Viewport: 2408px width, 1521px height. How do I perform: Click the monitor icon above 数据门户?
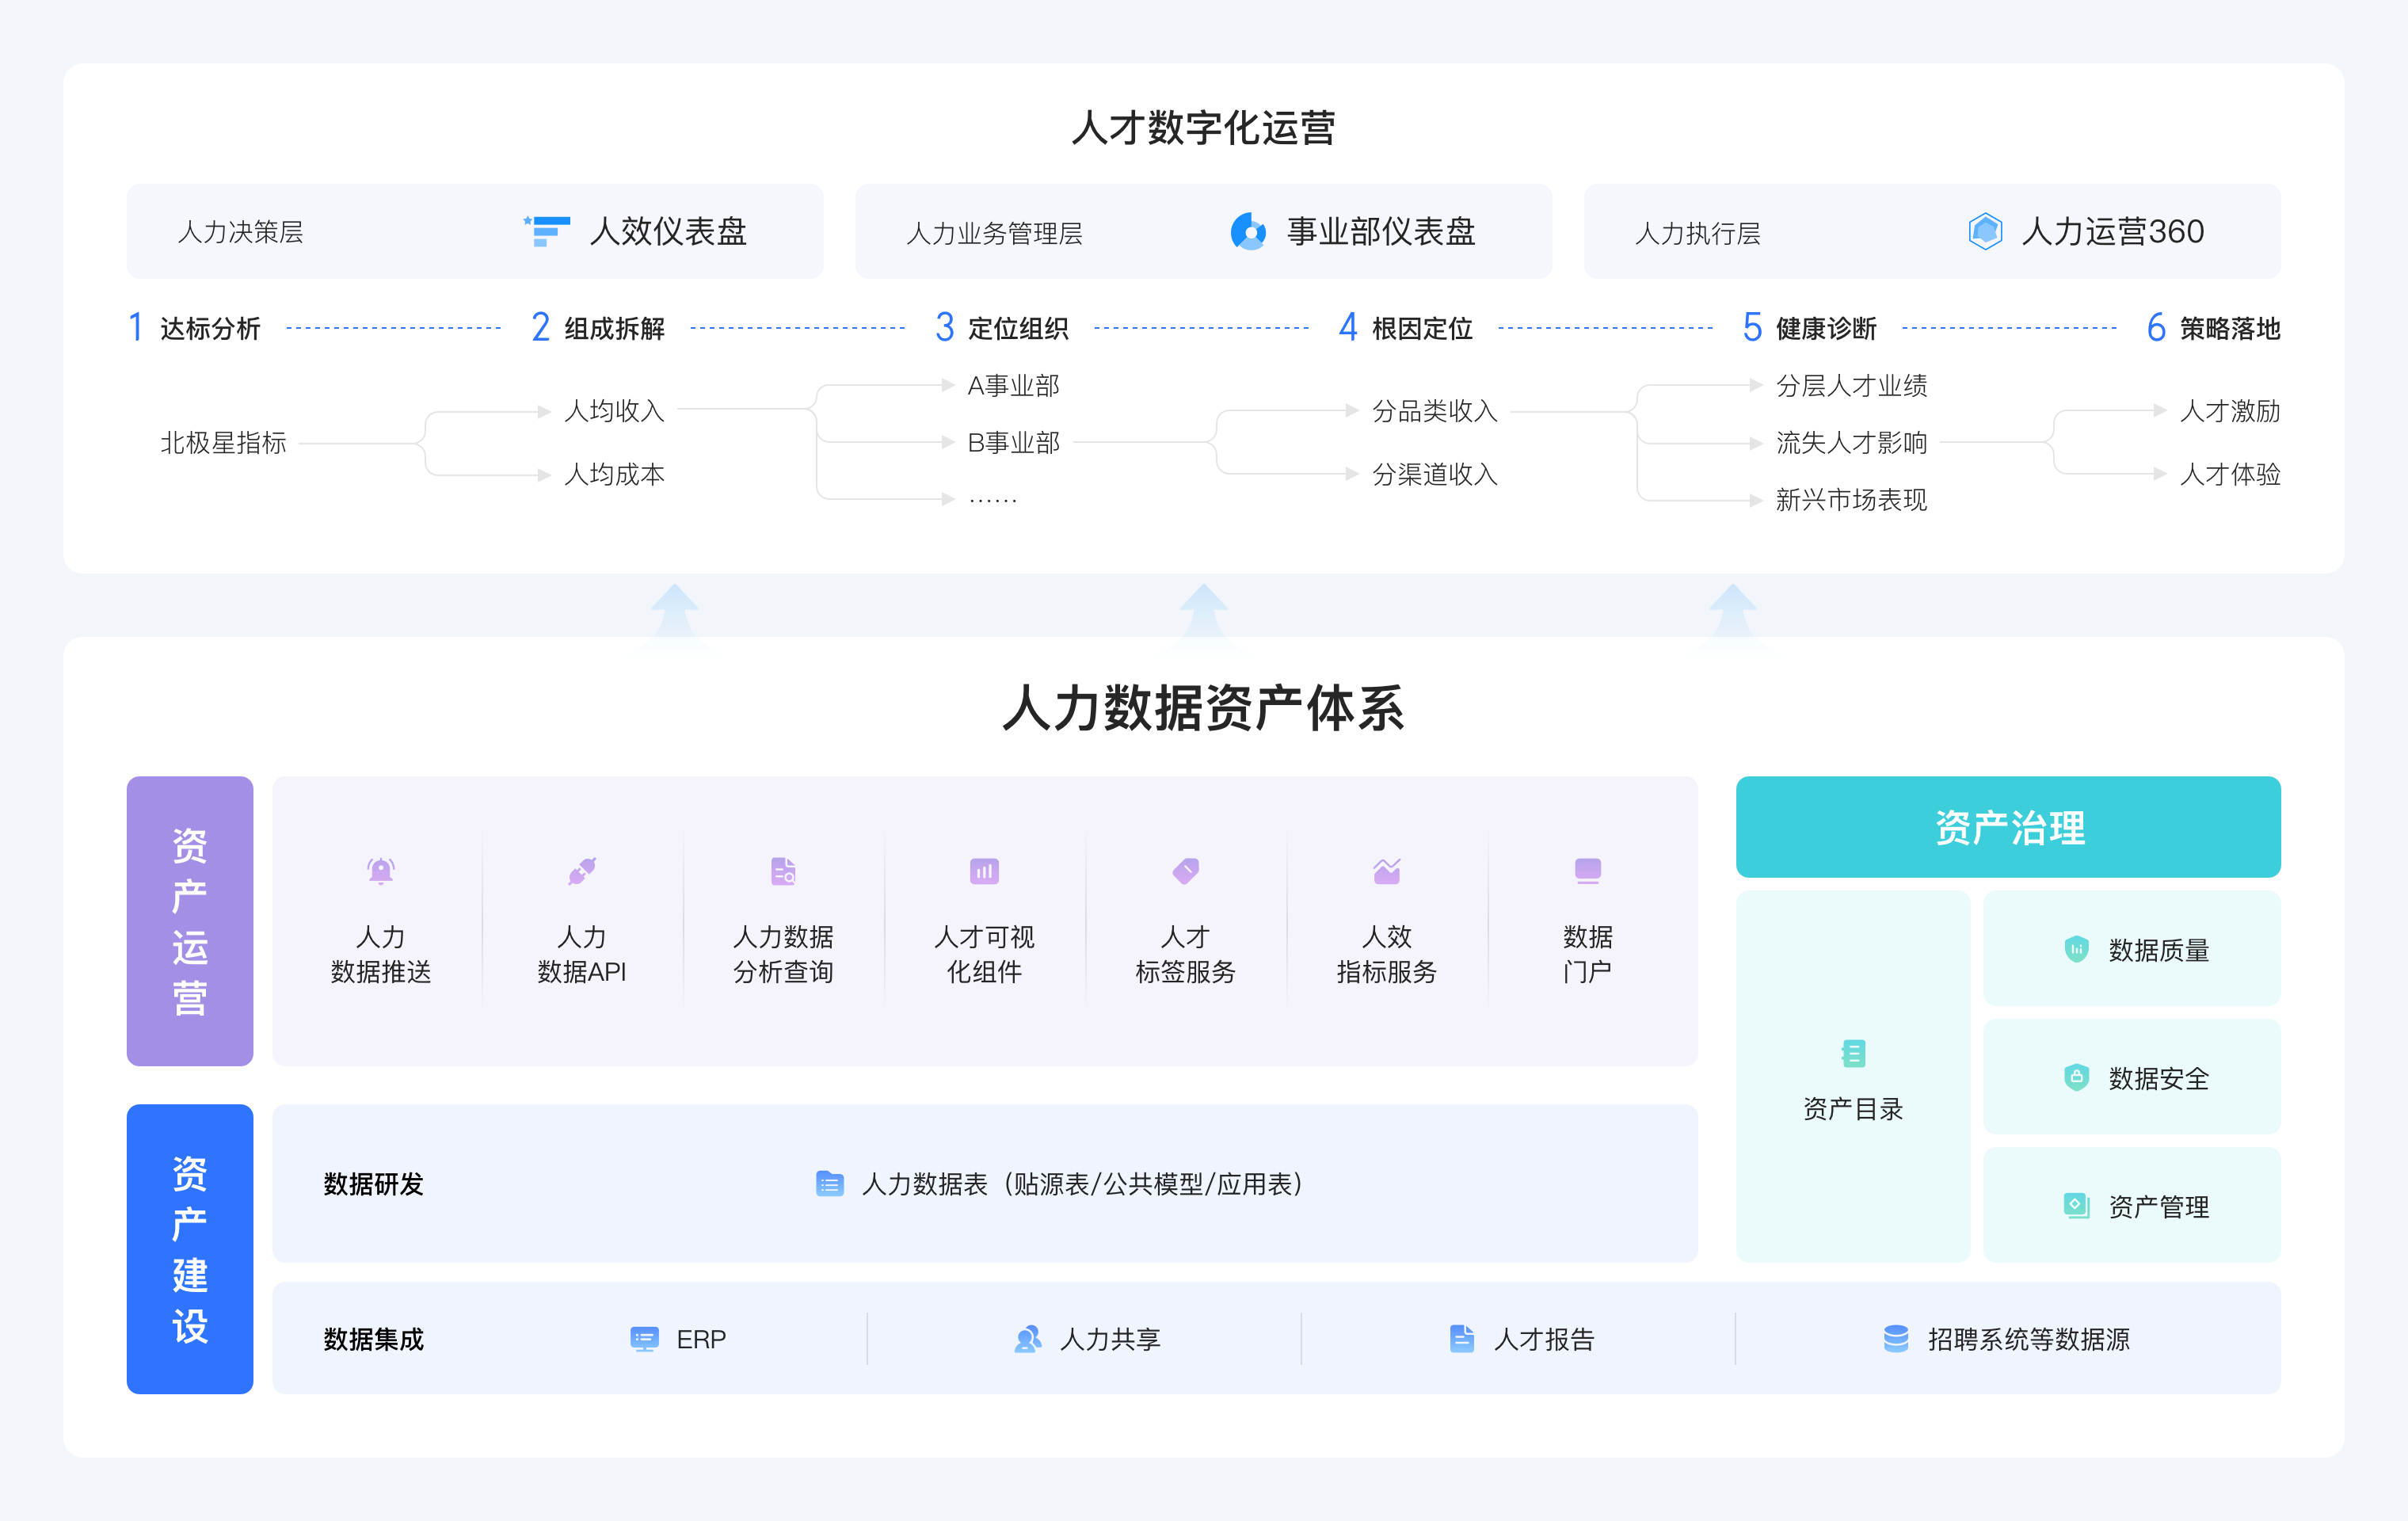(x=1587, y=871)
